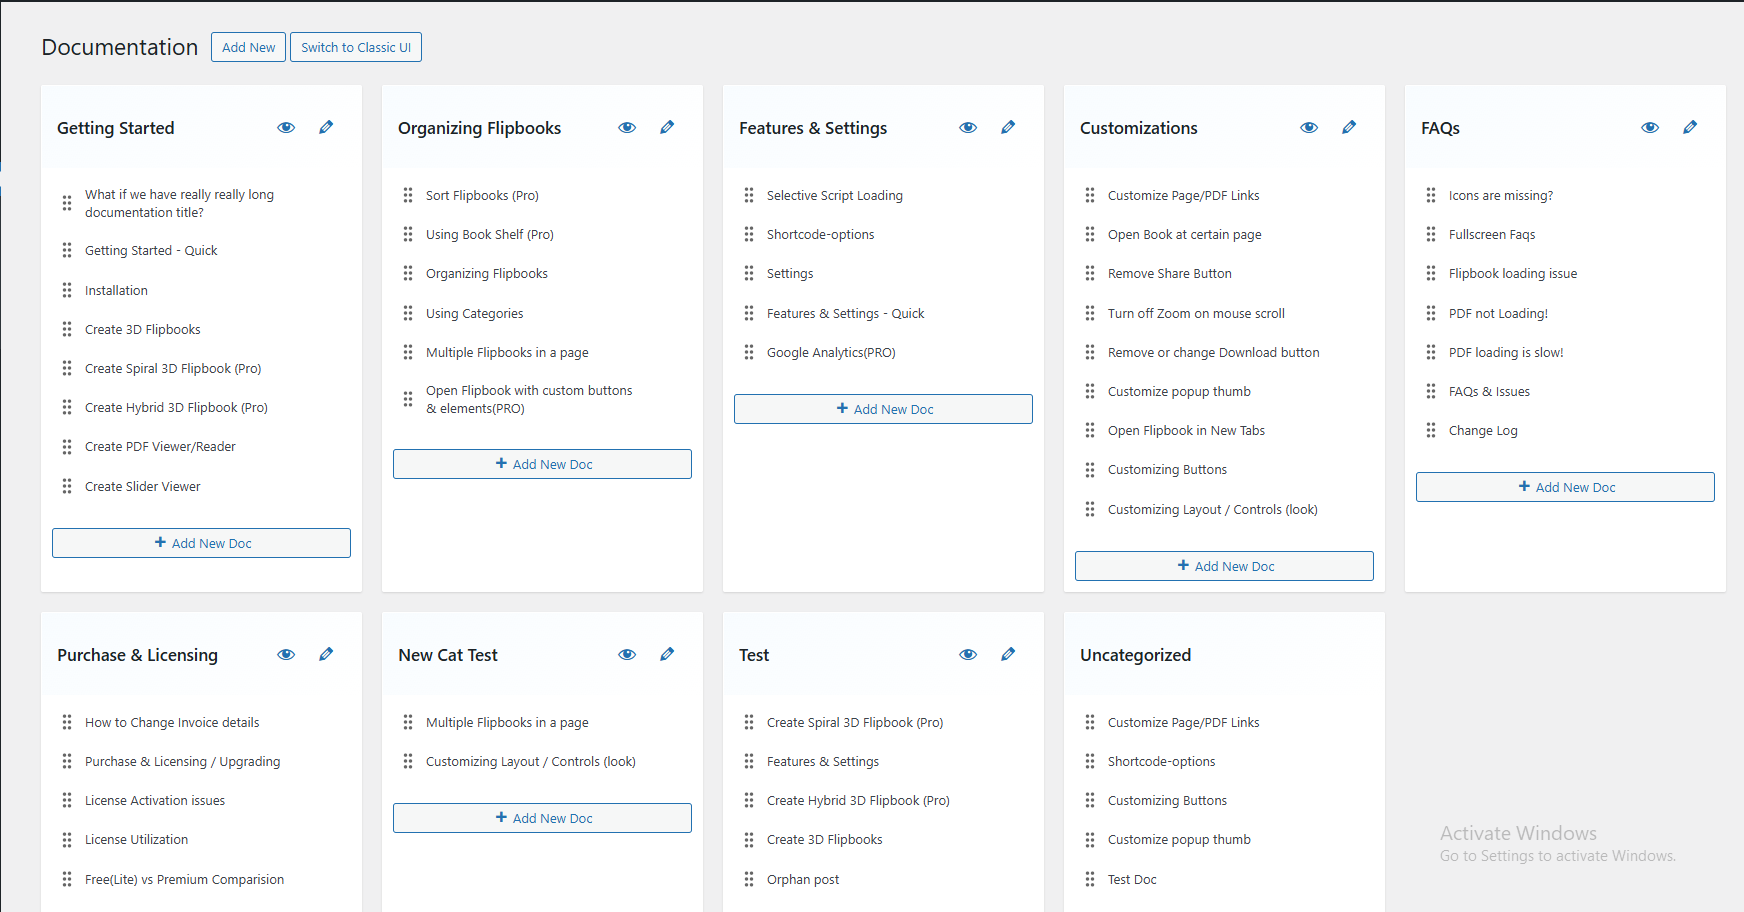Click the drag handle next to Installation
The height and width of the screenshot is (912, 1744).
[66, 290]
